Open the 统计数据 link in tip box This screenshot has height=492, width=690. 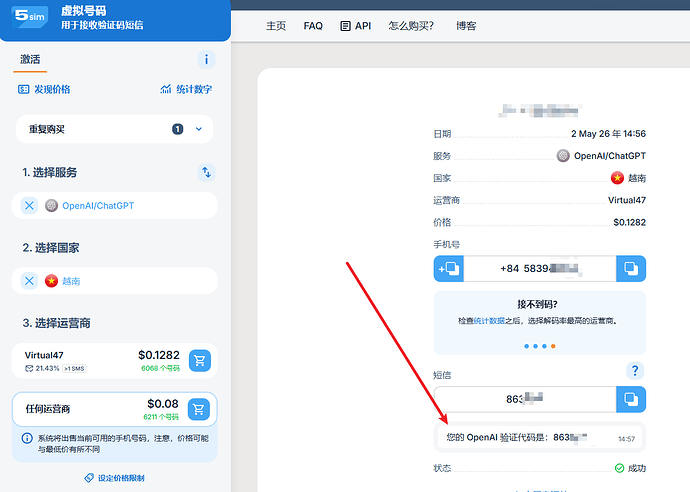pos(489,321)
